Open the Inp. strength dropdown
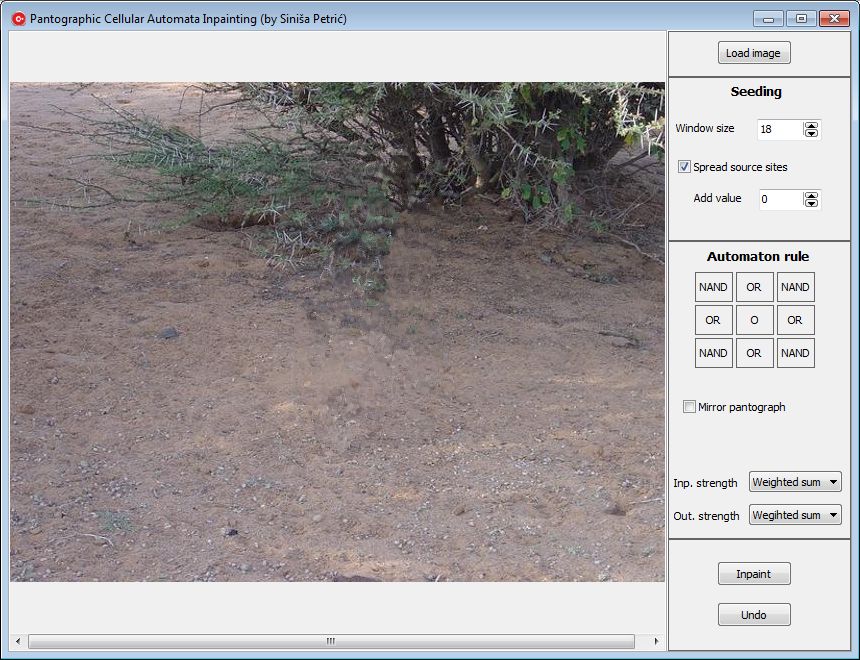 (795, 482)
